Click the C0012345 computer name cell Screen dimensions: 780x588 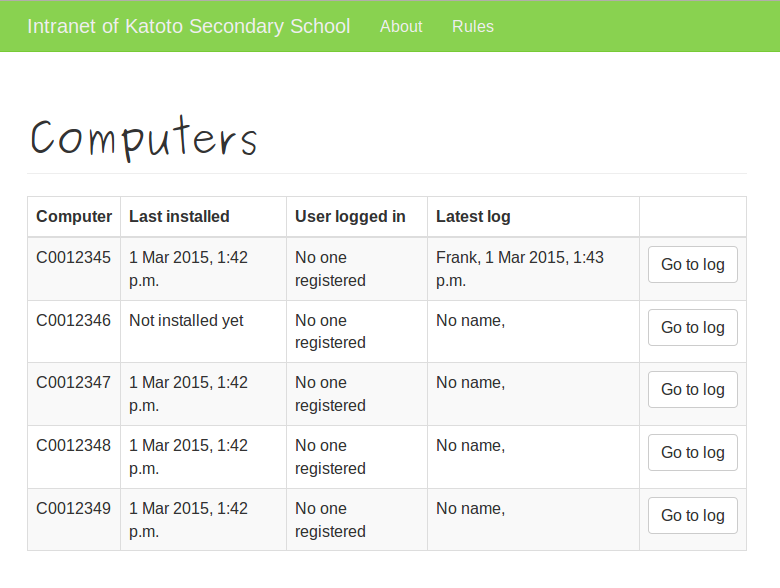(74, 257)
